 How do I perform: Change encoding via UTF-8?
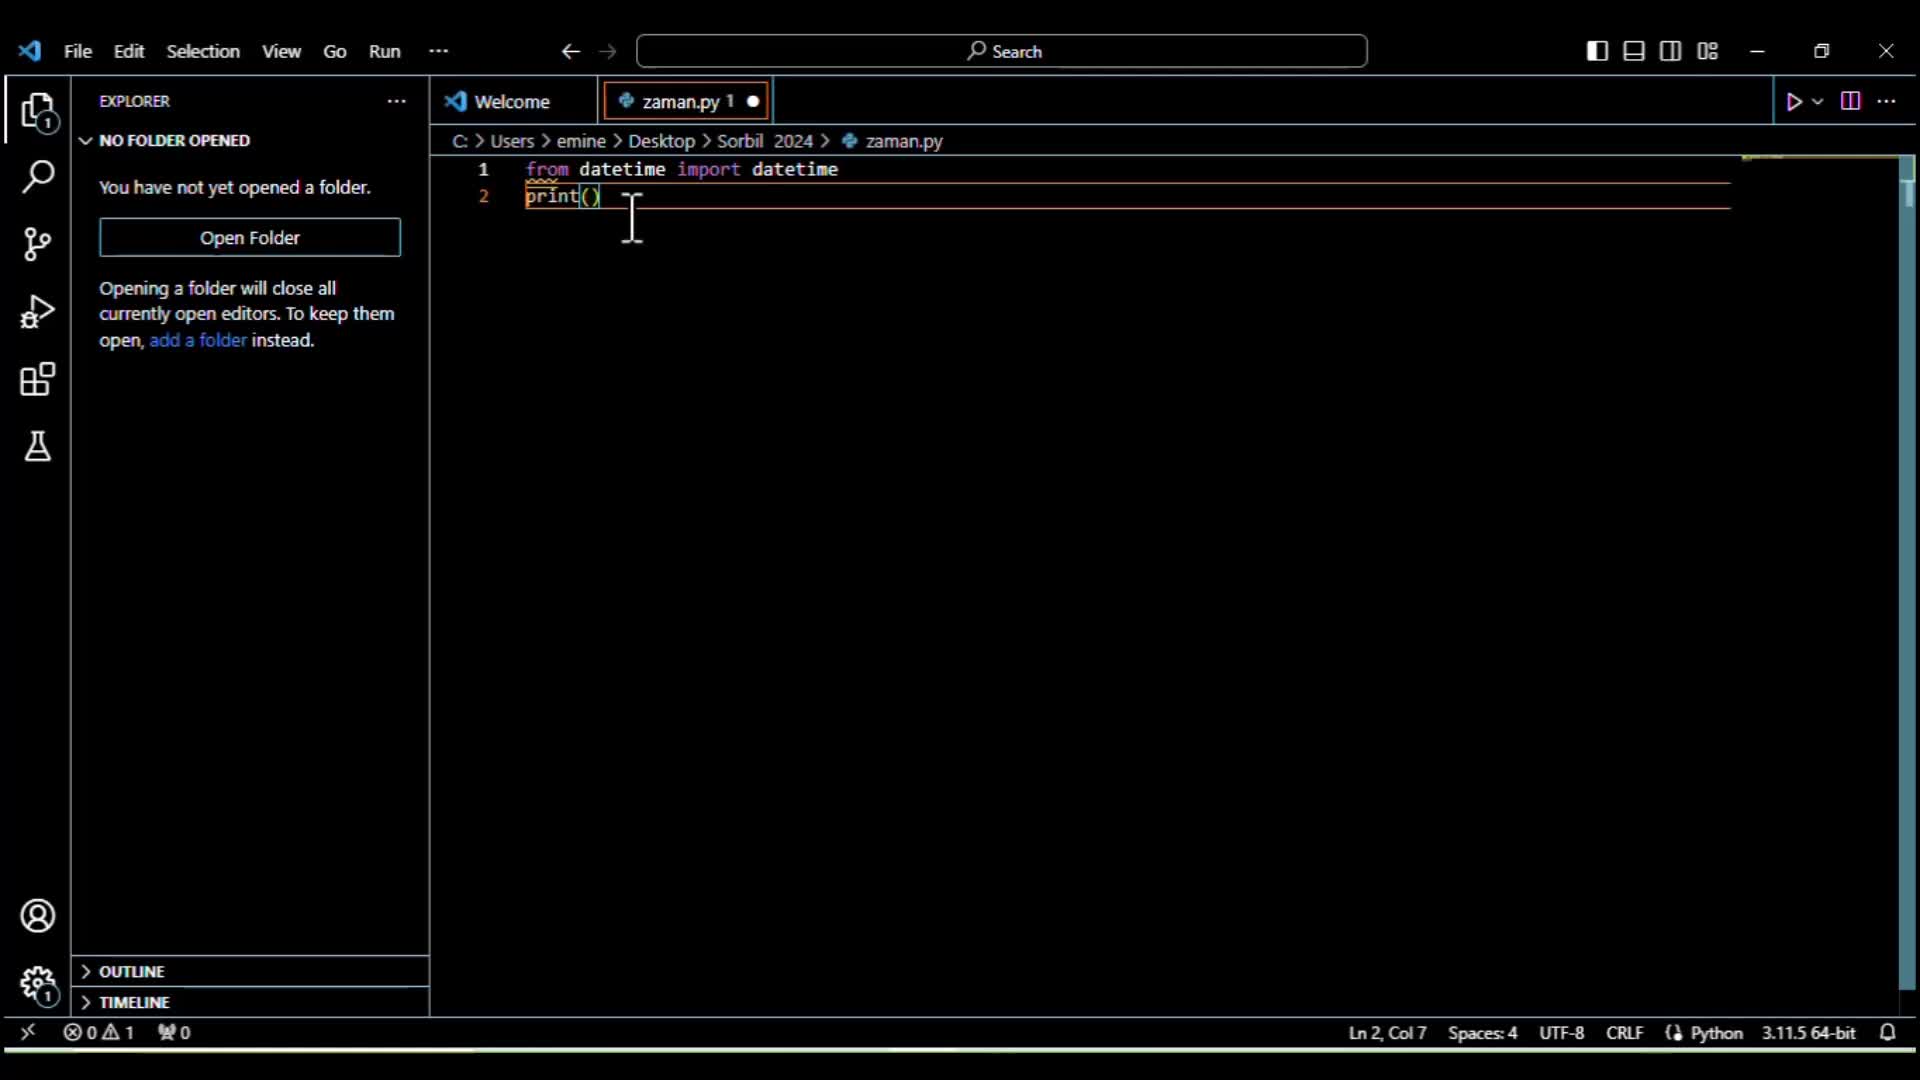[x=1561, y=1033]
